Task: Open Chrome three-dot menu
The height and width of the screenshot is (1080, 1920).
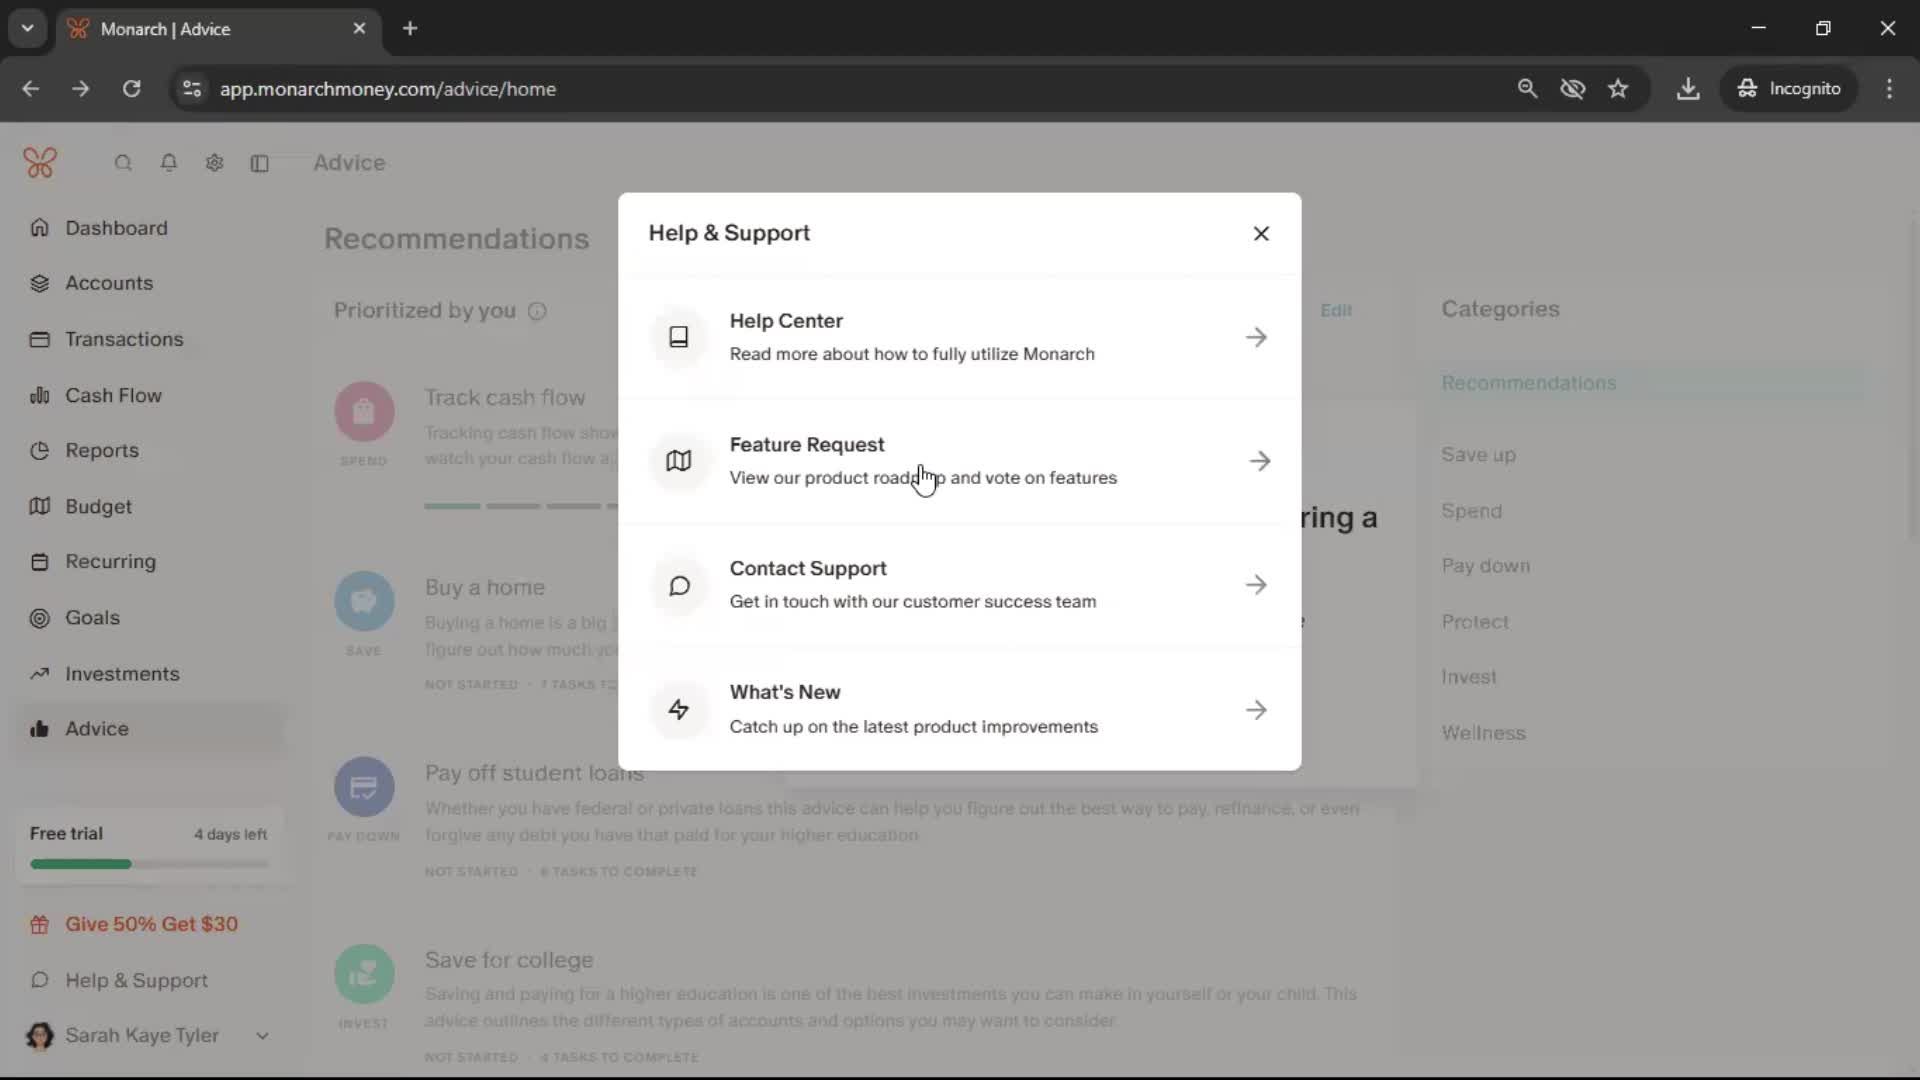Action: [x=1889, y=89]
